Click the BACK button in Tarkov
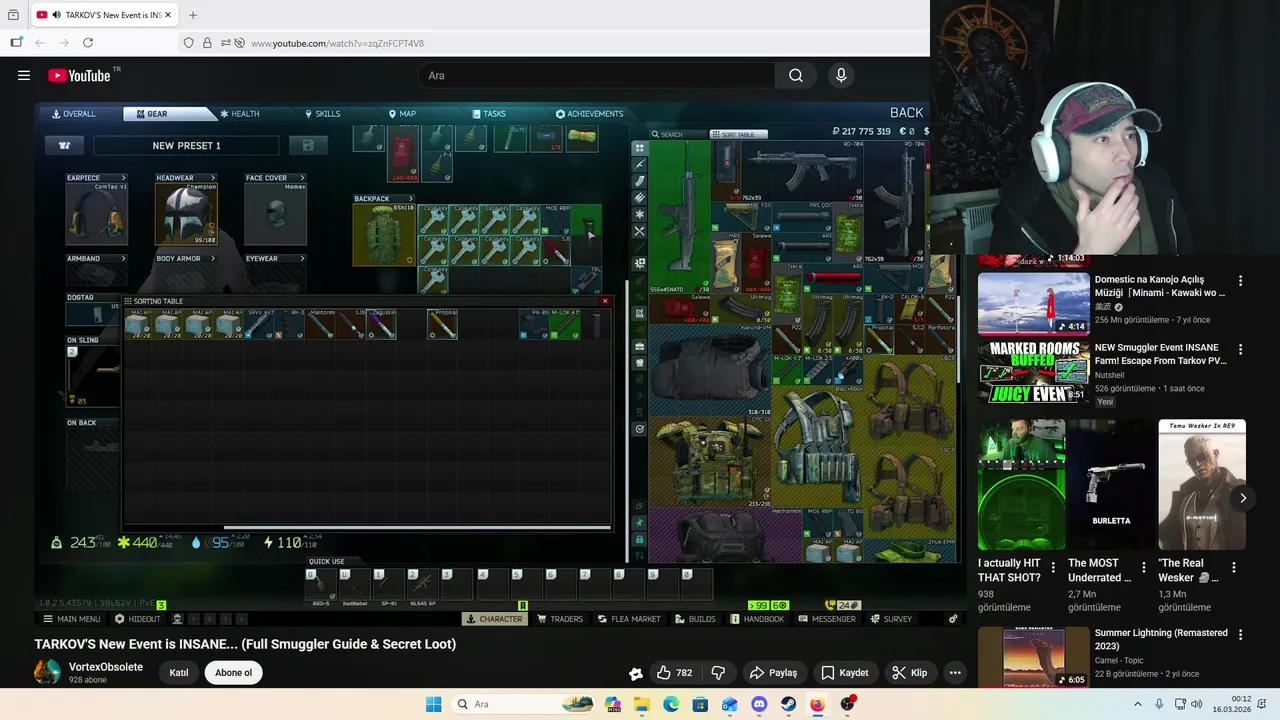This screenshot has width=1280, height=720. tap(906, 113)
